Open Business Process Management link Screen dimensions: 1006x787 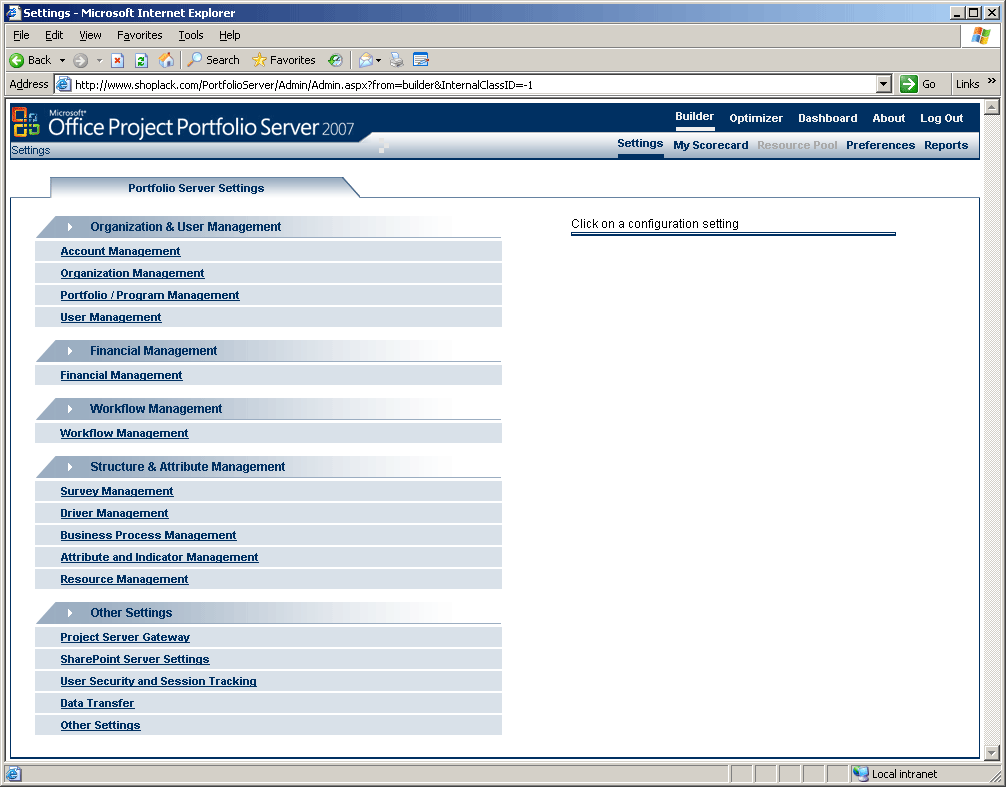(148, 536)
